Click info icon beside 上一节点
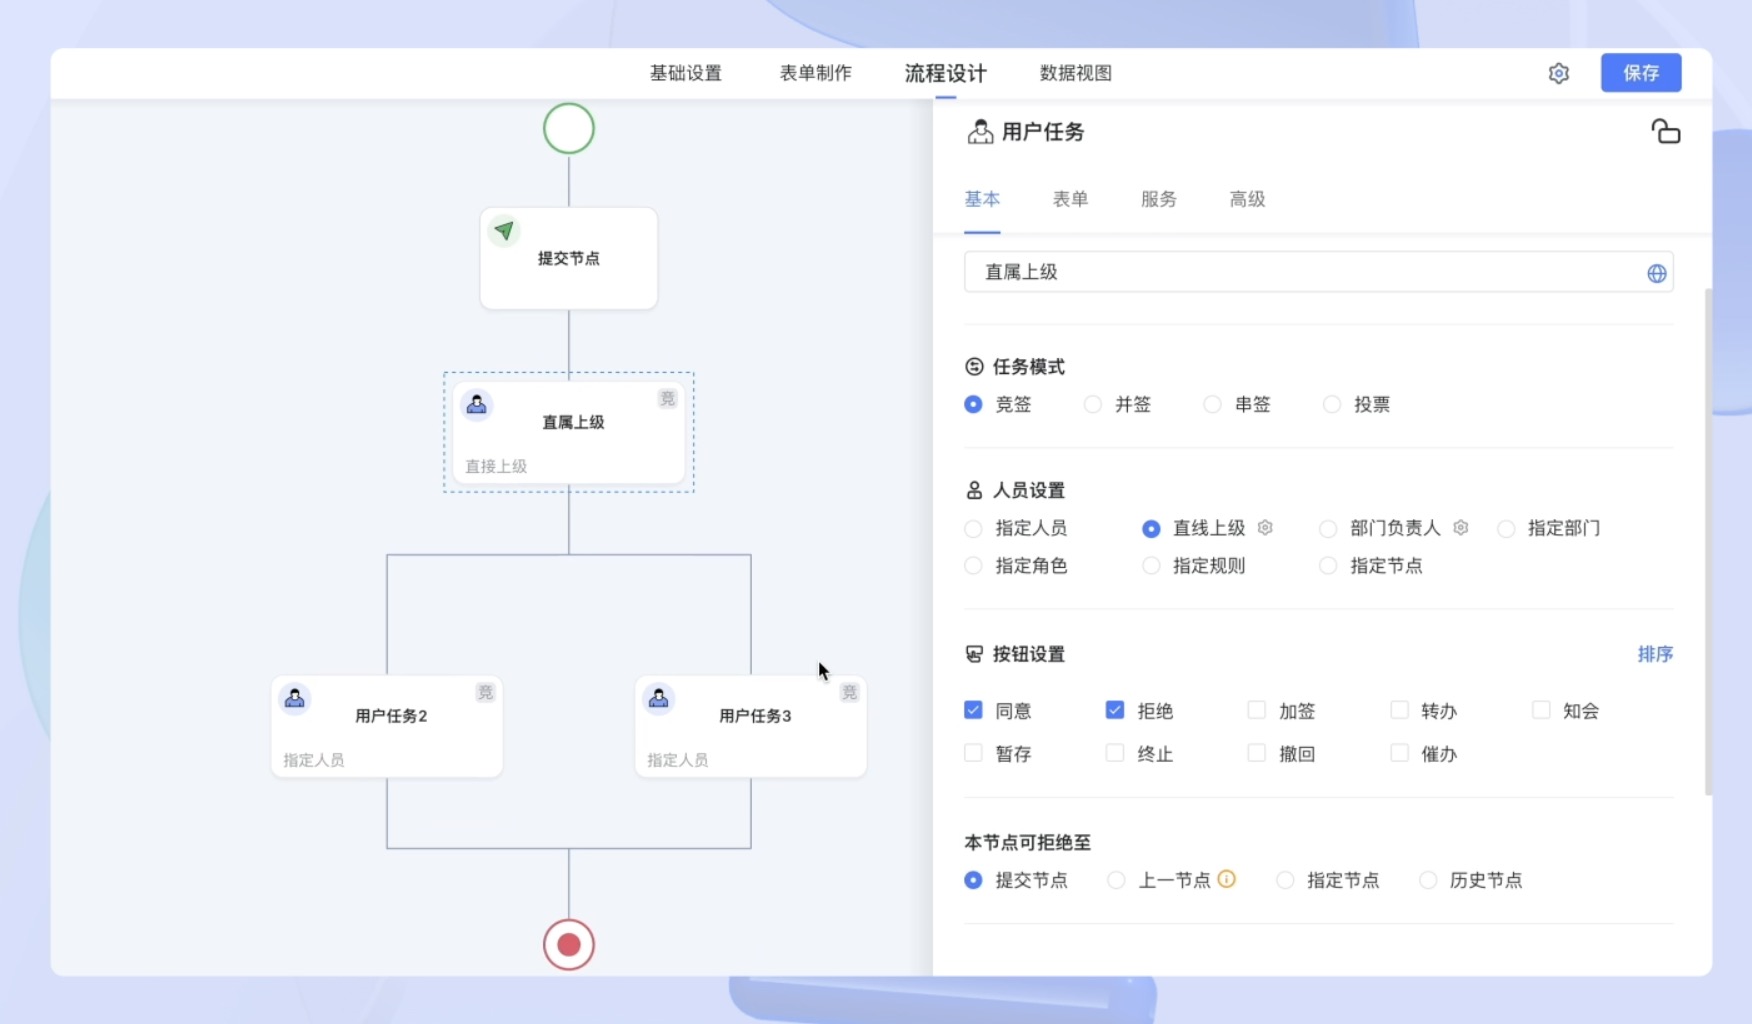The width and height of the screenshot is (1752, 1024). (x=1227, y=879)
